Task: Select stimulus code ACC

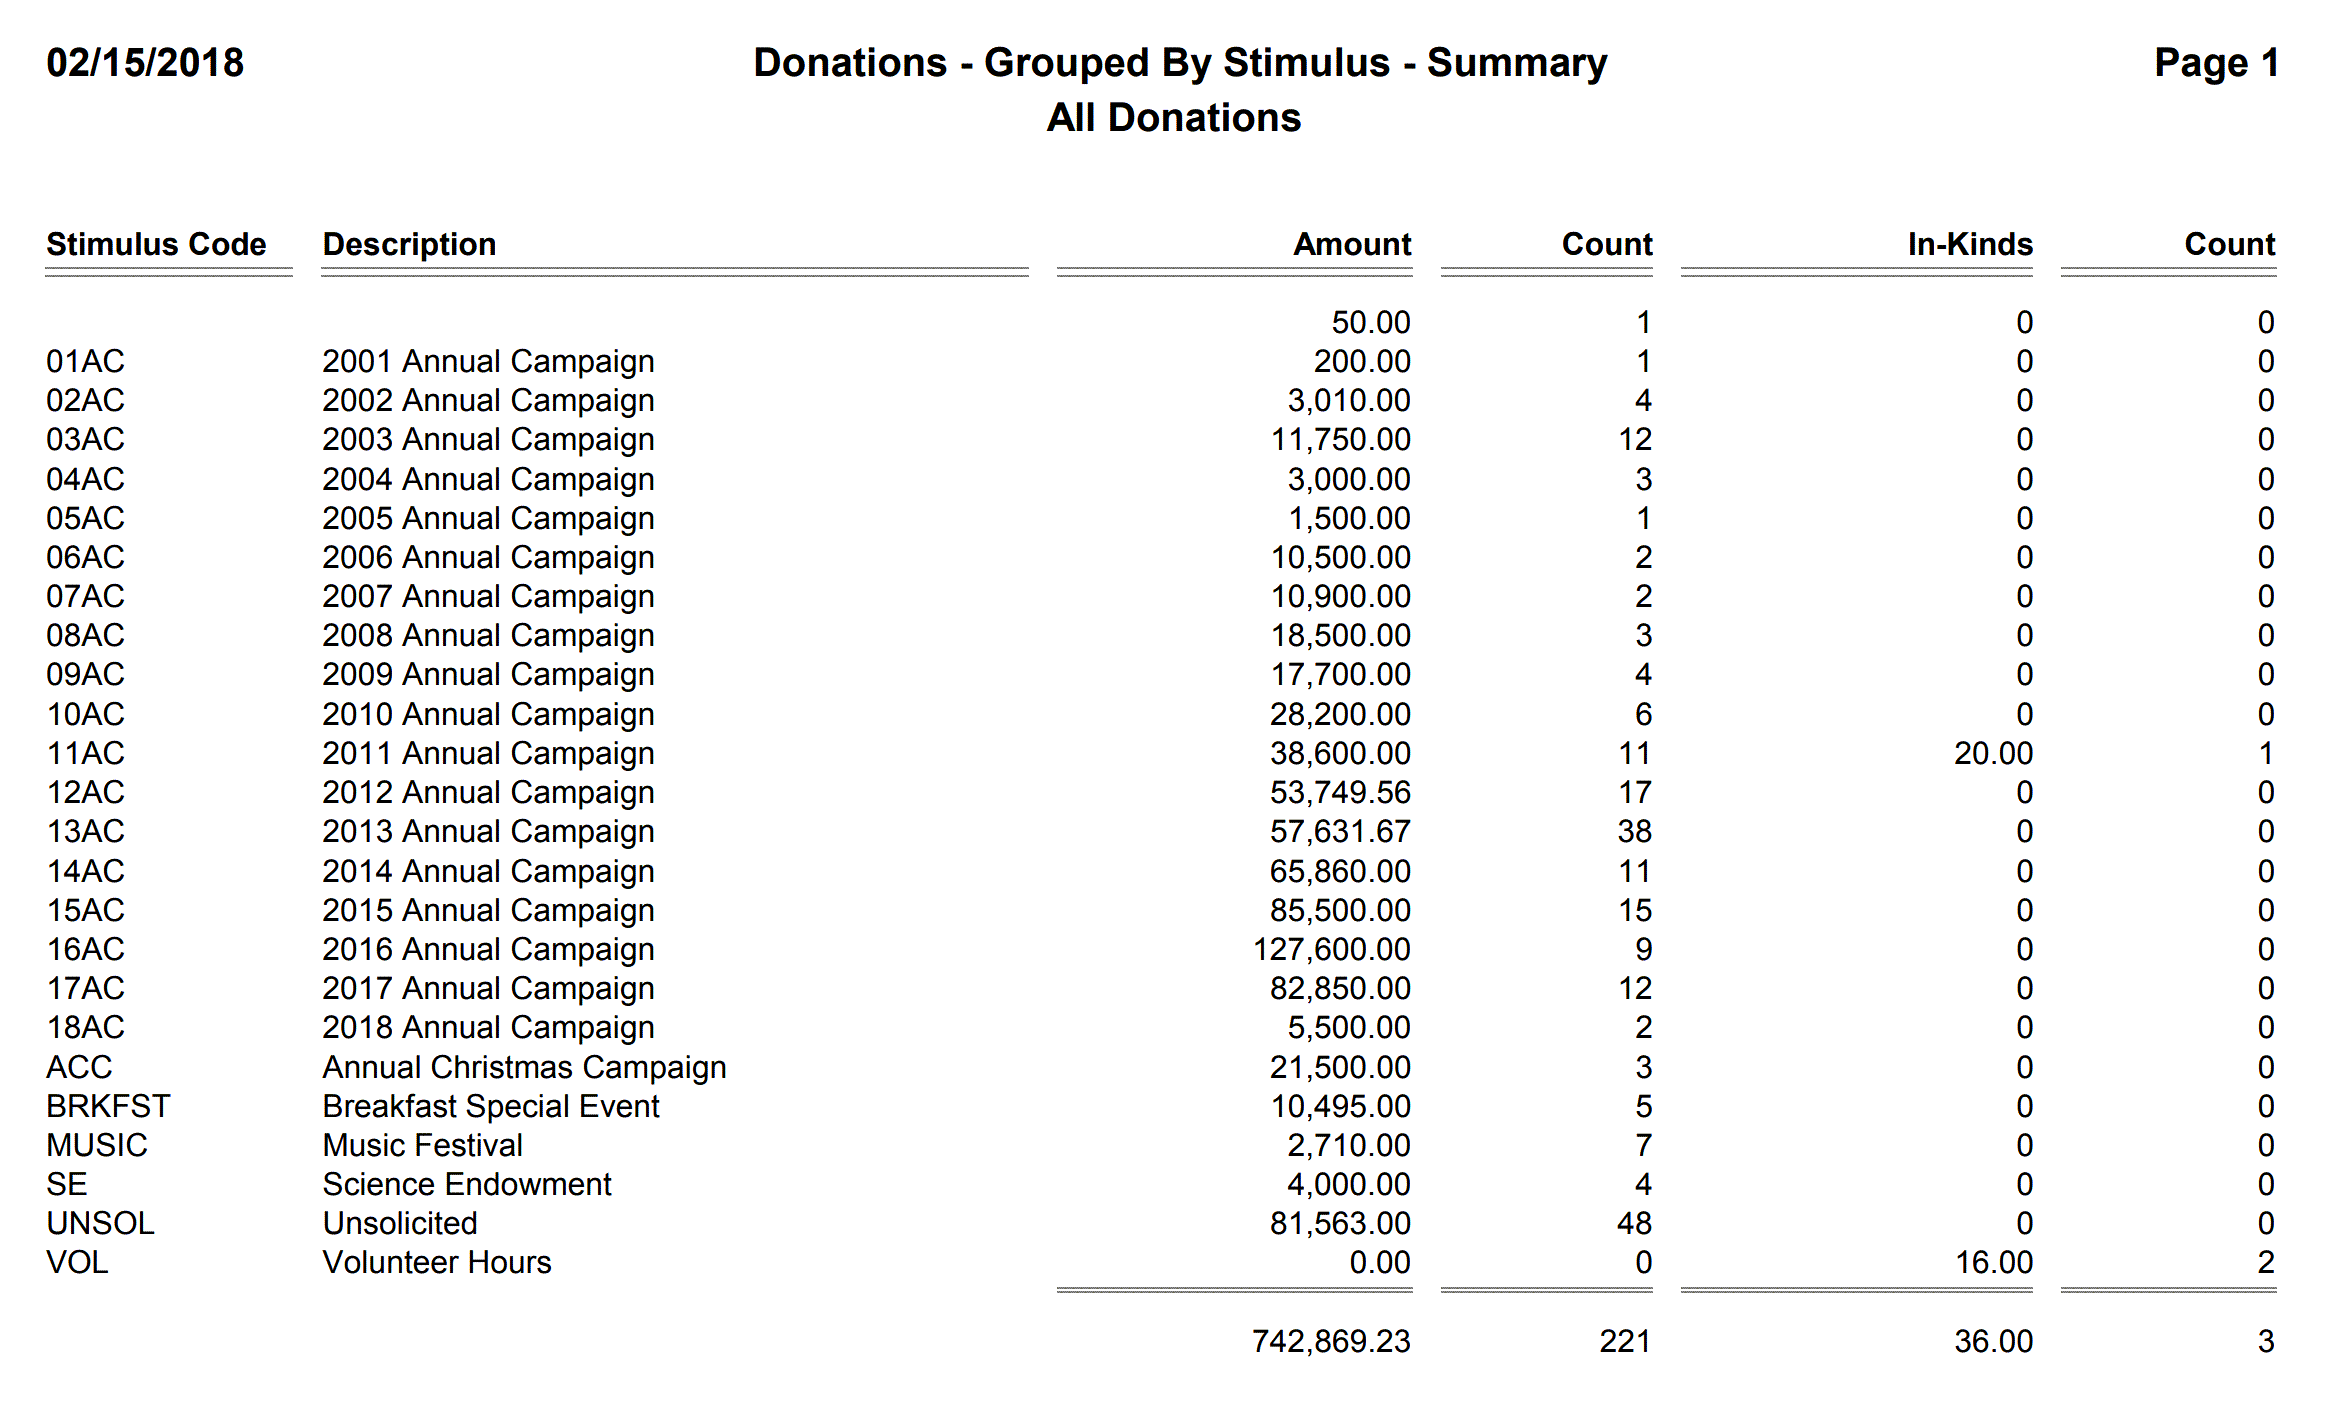Action: pyautogui.click(x=79, y=1067)
